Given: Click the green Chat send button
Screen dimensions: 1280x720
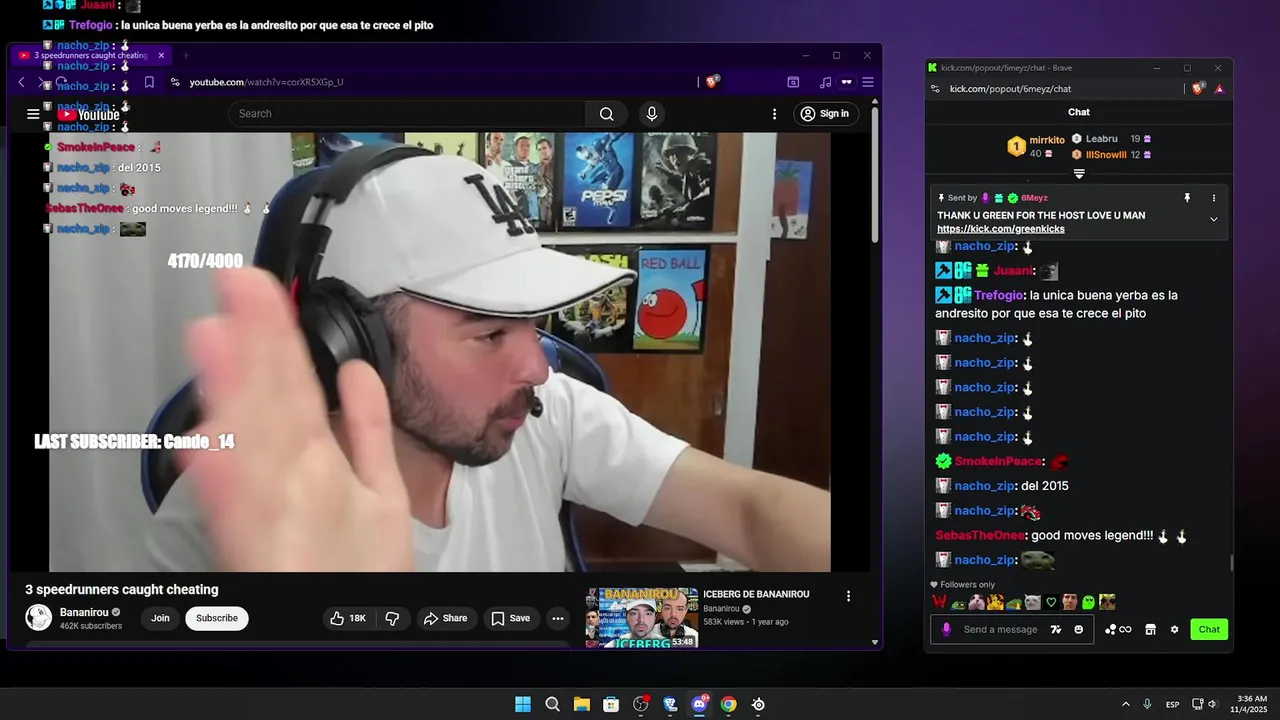Looking at the screenshot, I should click(x=1209, y=629).
